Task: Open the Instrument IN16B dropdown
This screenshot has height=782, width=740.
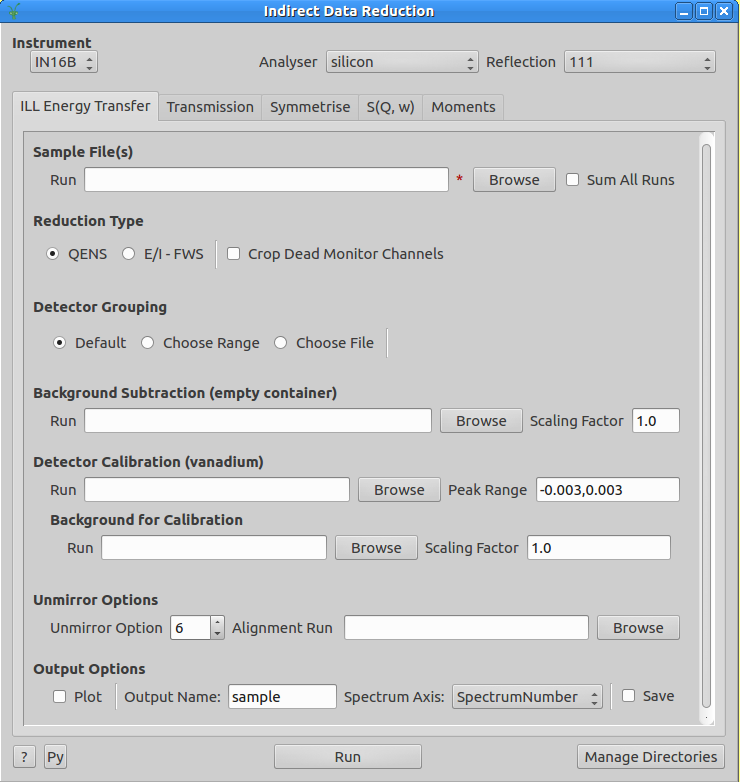Action: (x=64, y=63)
